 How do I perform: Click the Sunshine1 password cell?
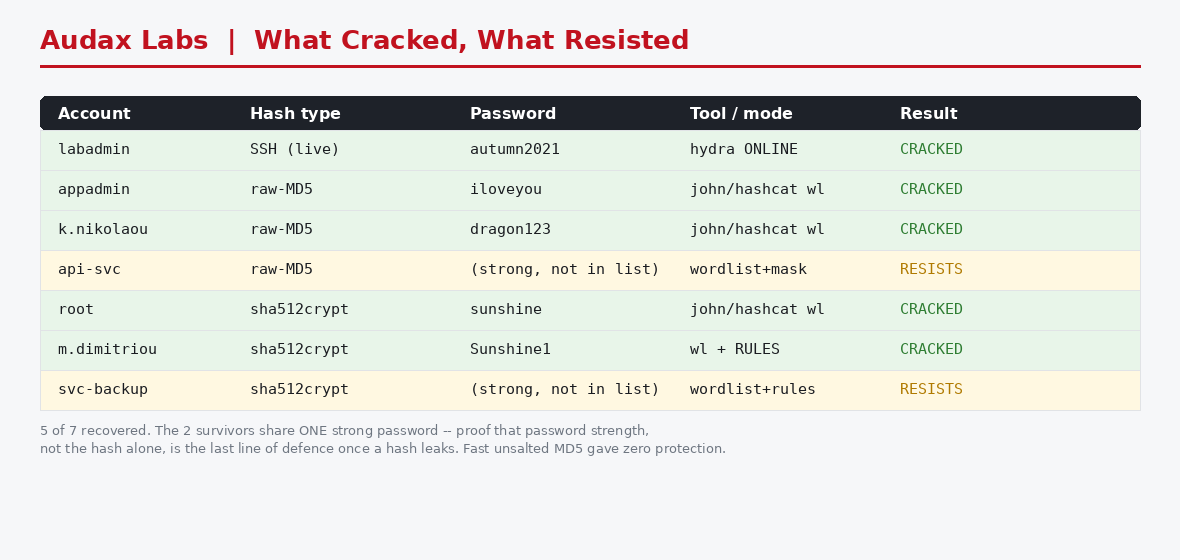(x=510, y=348)
